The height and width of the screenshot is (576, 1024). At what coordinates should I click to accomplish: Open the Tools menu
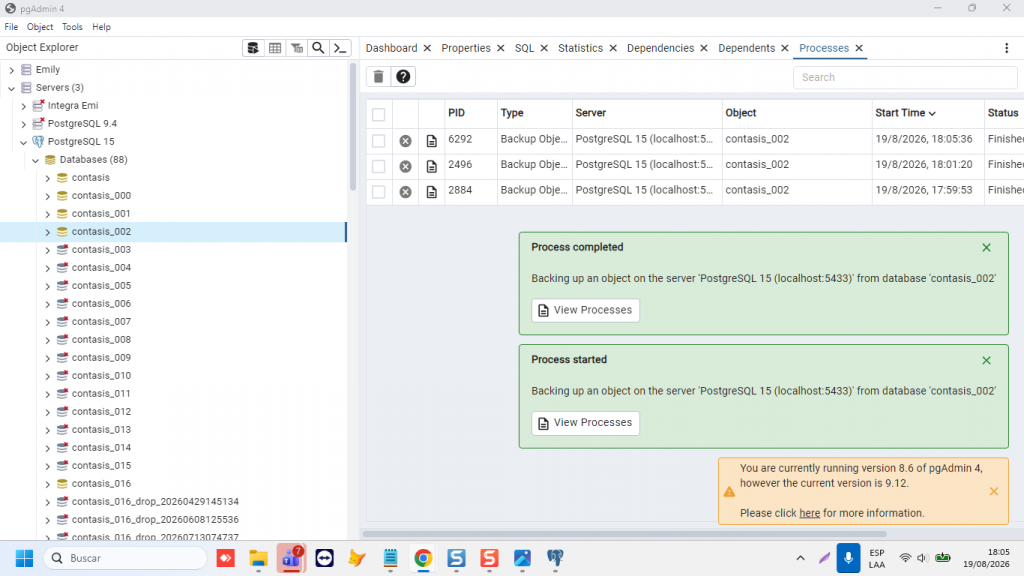pyautogui.click(x=72, y=27)
